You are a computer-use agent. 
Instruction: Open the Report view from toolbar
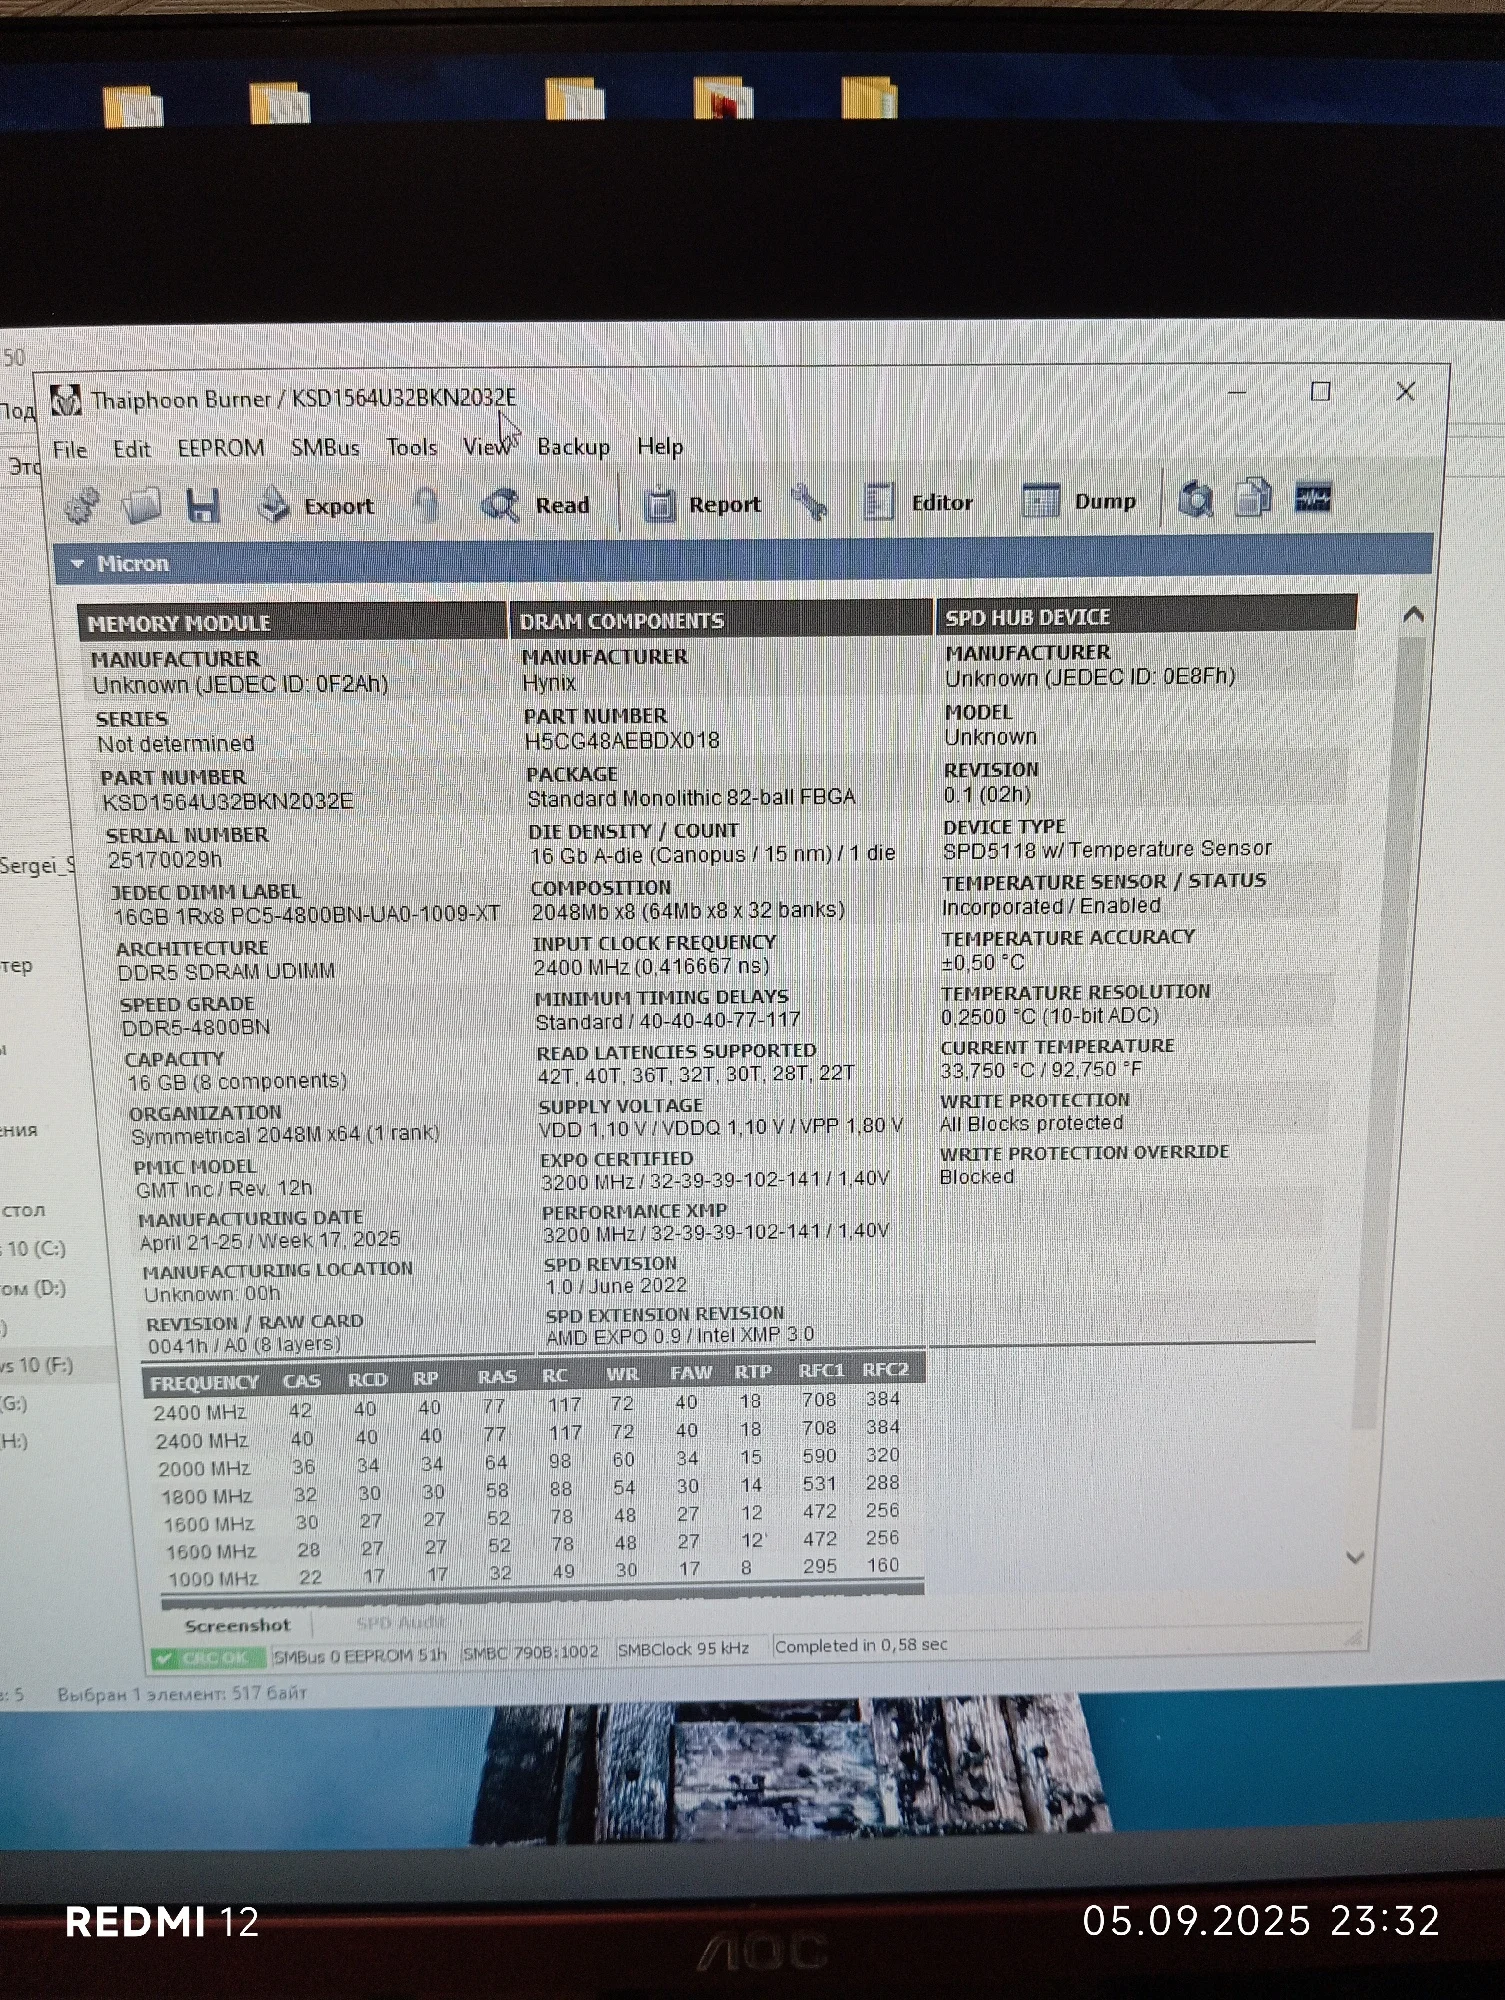pos(702,503)
